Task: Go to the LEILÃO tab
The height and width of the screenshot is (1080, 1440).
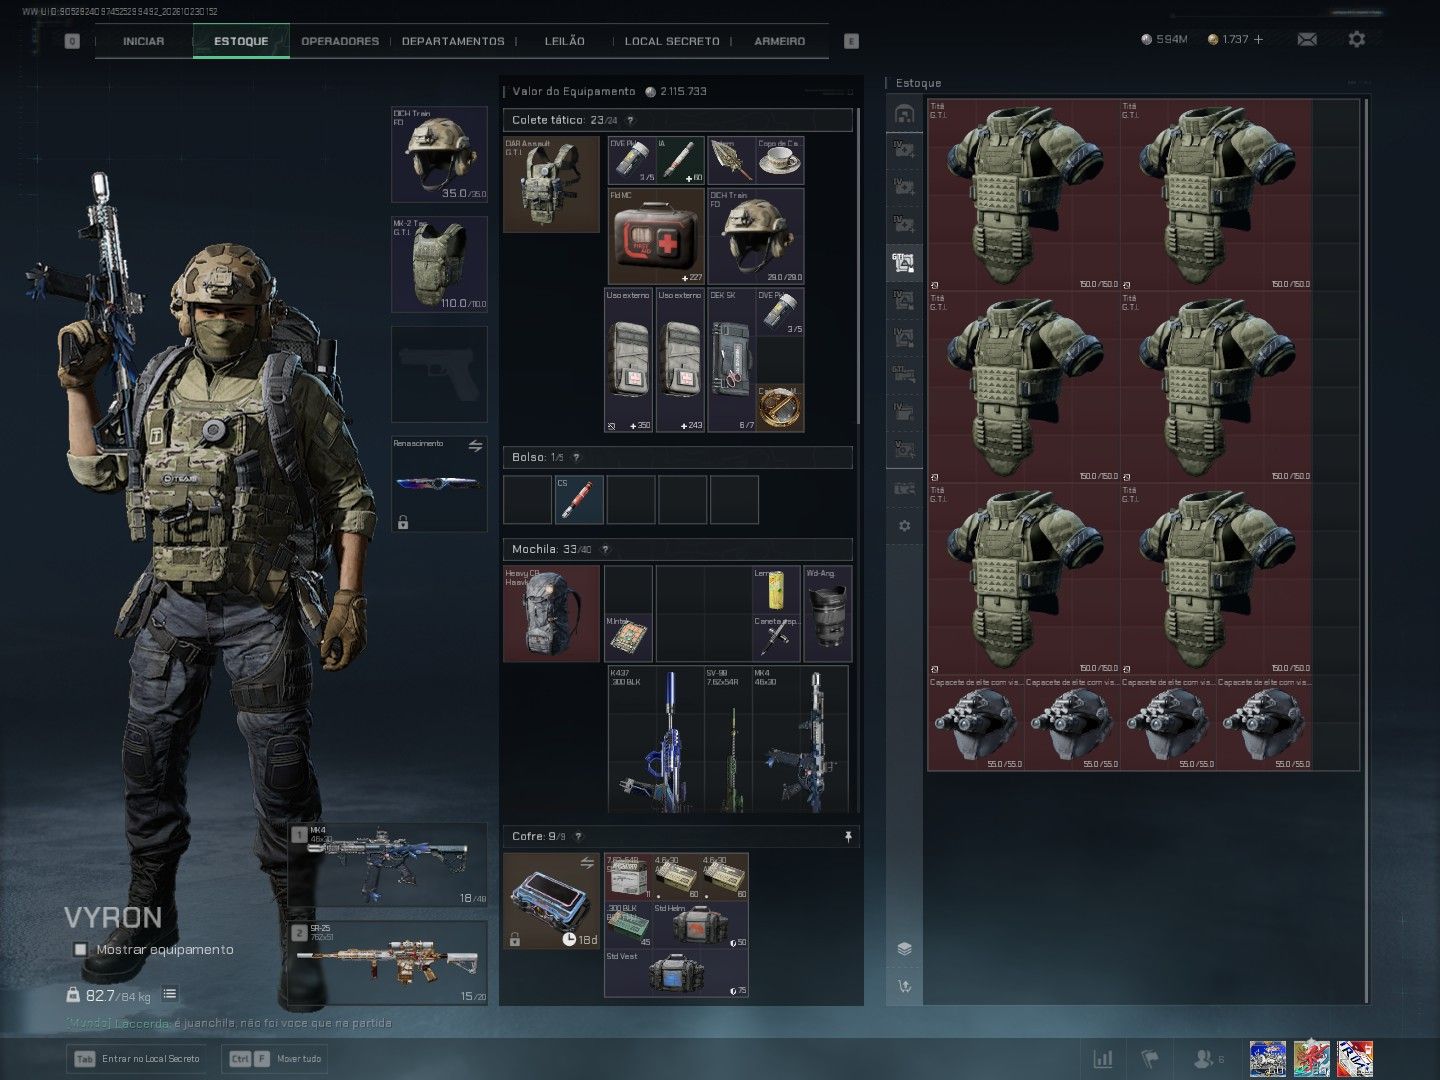Action: (564, 41)
